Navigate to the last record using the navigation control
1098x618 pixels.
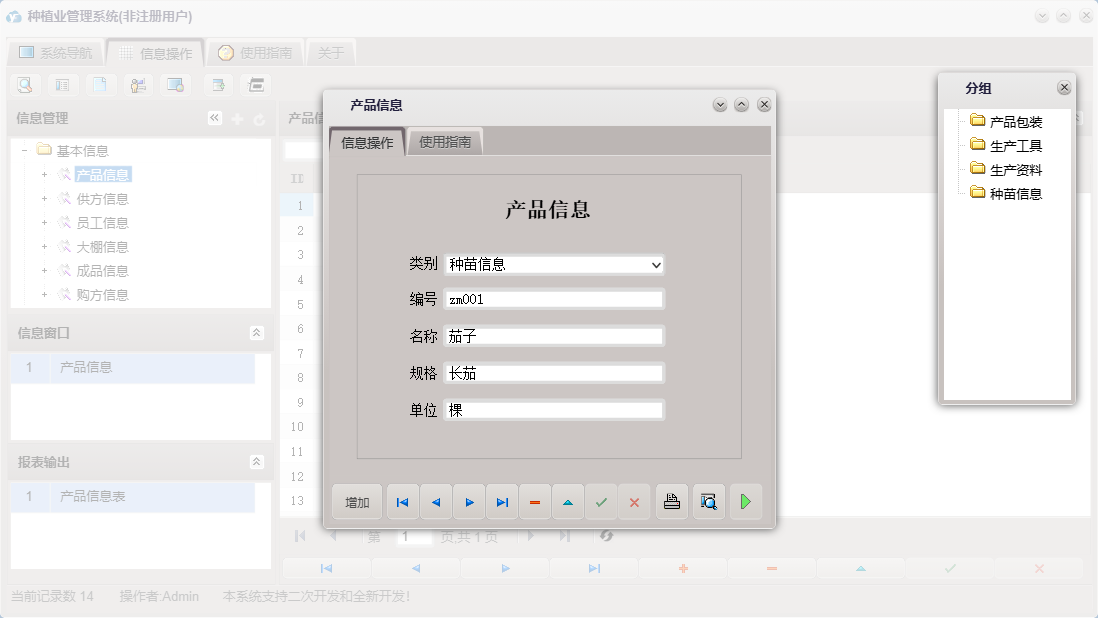pyautogui.click(x=502, y=501)
